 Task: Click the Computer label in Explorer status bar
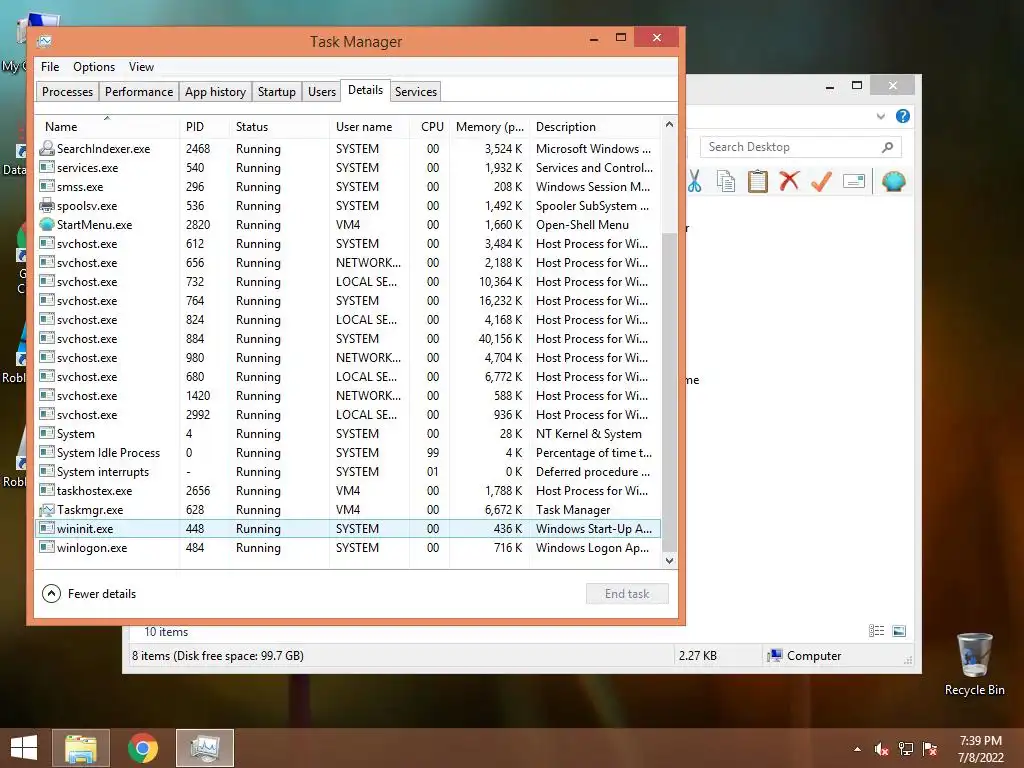814,656
